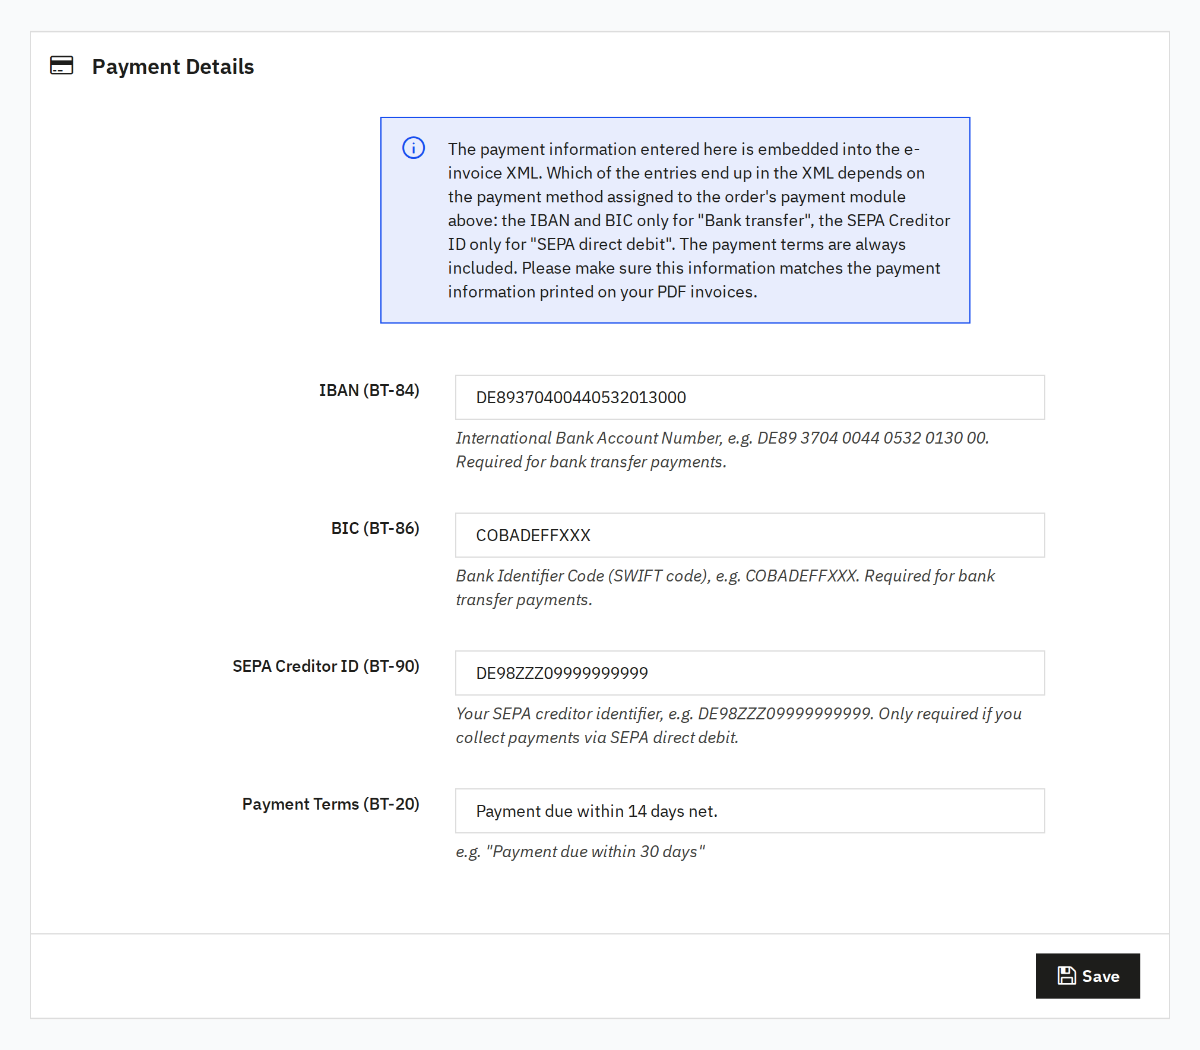Focus the BIC (BT-86) input field

[x=750, y=535]
